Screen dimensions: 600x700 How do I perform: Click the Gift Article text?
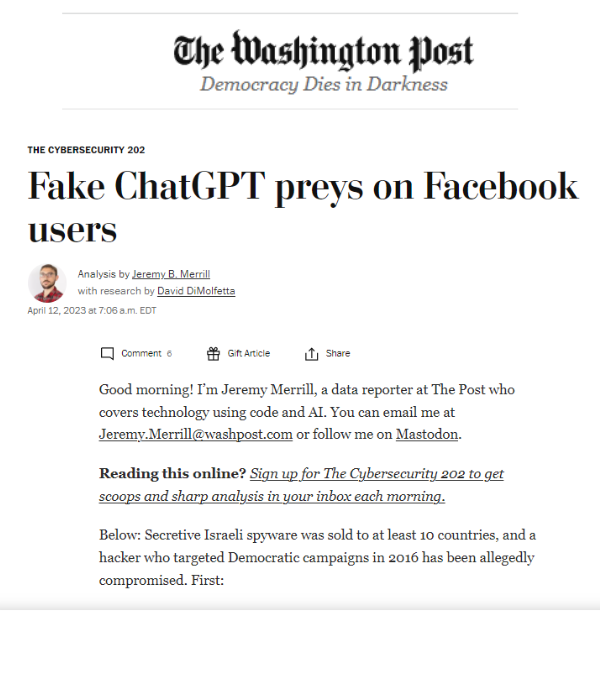point(249,354)
